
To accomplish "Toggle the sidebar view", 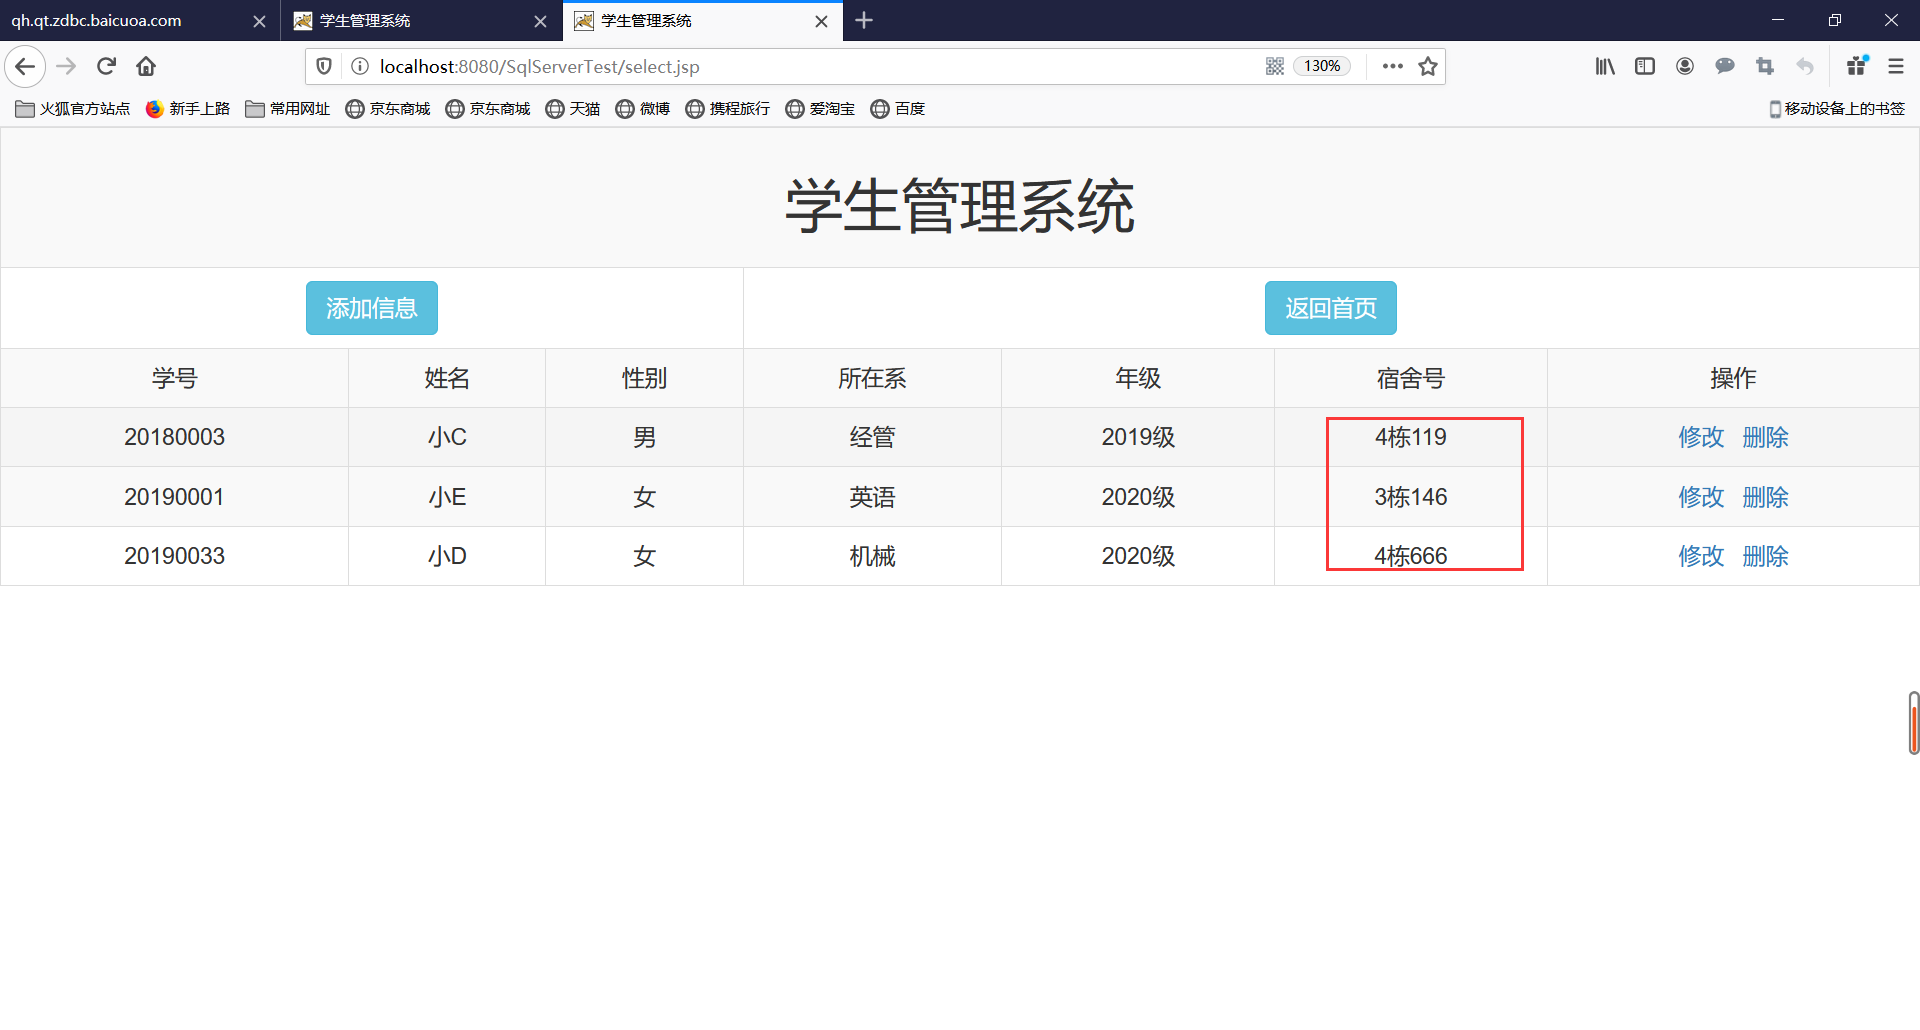I will coord(1645,66).
